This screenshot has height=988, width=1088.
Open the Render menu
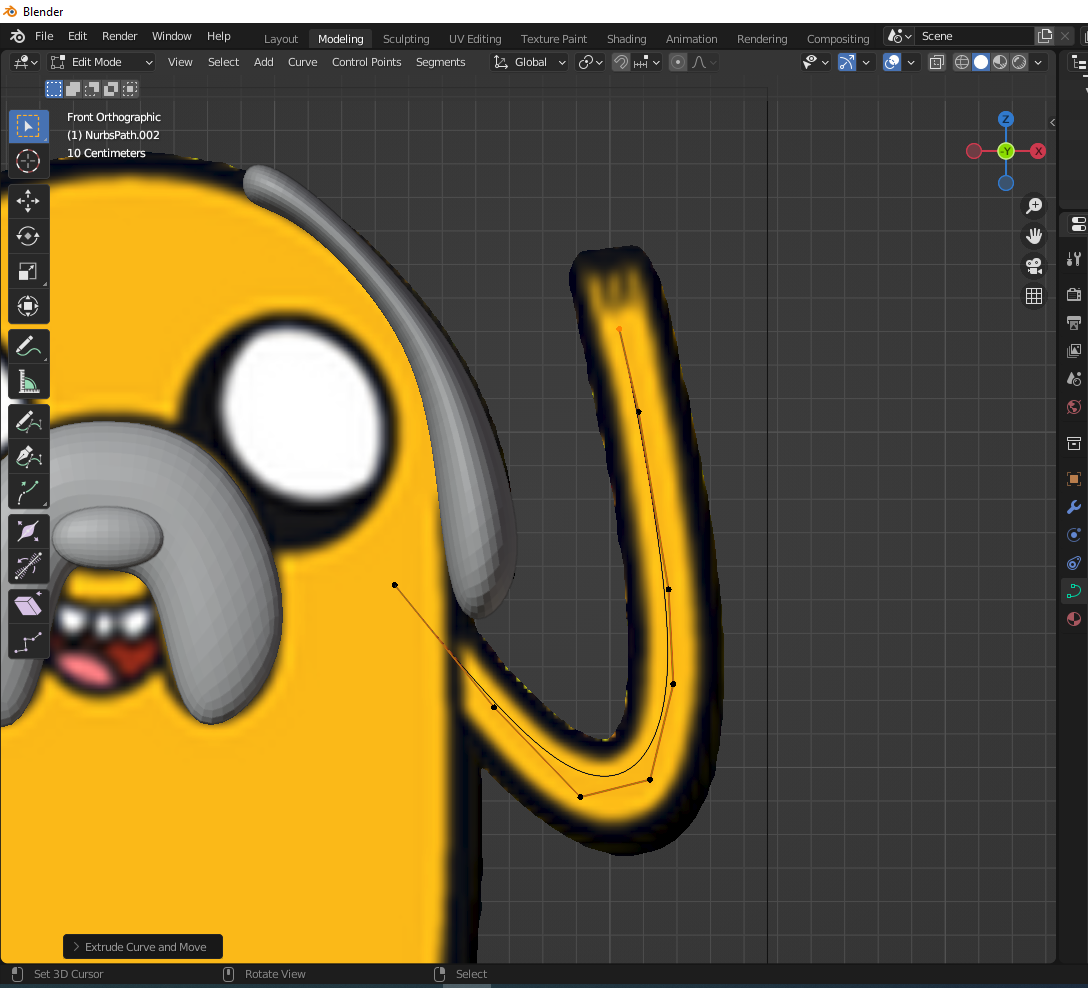click(119, 36)
